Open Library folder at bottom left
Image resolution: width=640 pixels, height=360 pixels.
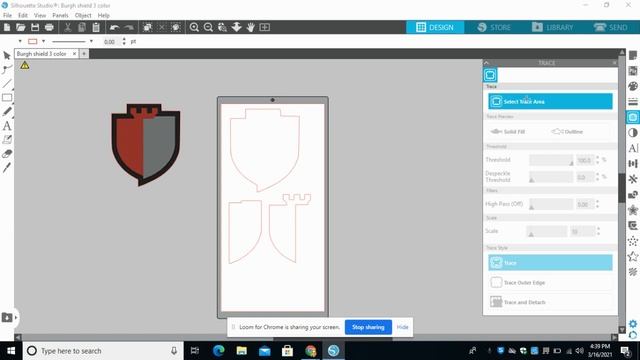point(7,318)
